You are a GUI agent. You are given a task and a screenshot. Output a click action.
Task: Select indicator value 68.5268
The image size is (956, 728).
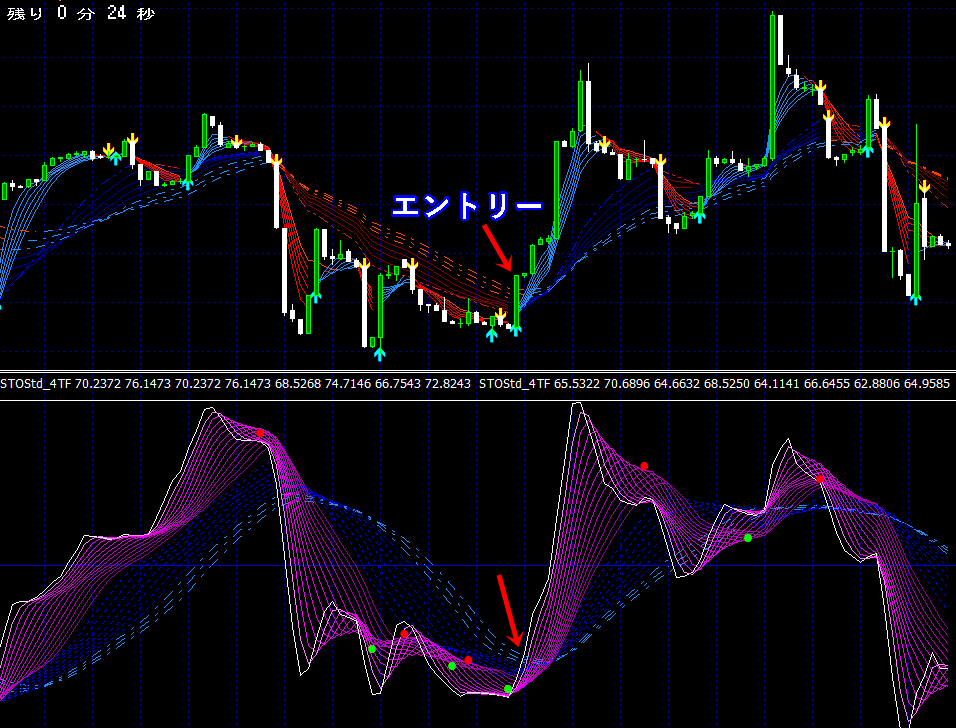click(298, 384)
